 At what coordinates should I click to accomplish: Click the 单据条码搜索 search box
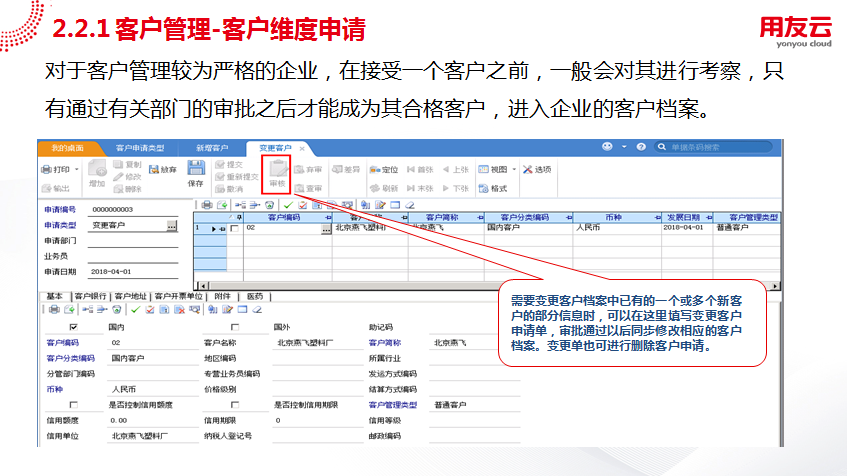click(714, 147)
